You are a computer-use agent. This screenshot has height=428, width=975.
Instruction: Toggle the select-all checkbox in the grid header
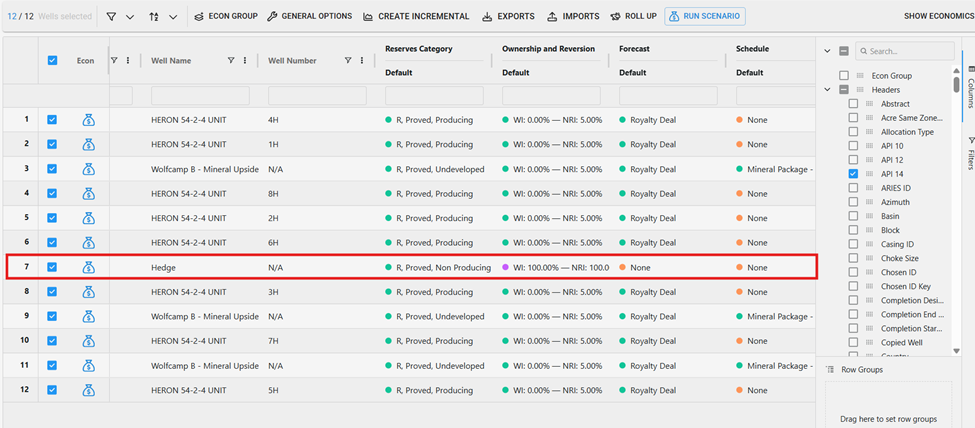(x=52, y=61)
